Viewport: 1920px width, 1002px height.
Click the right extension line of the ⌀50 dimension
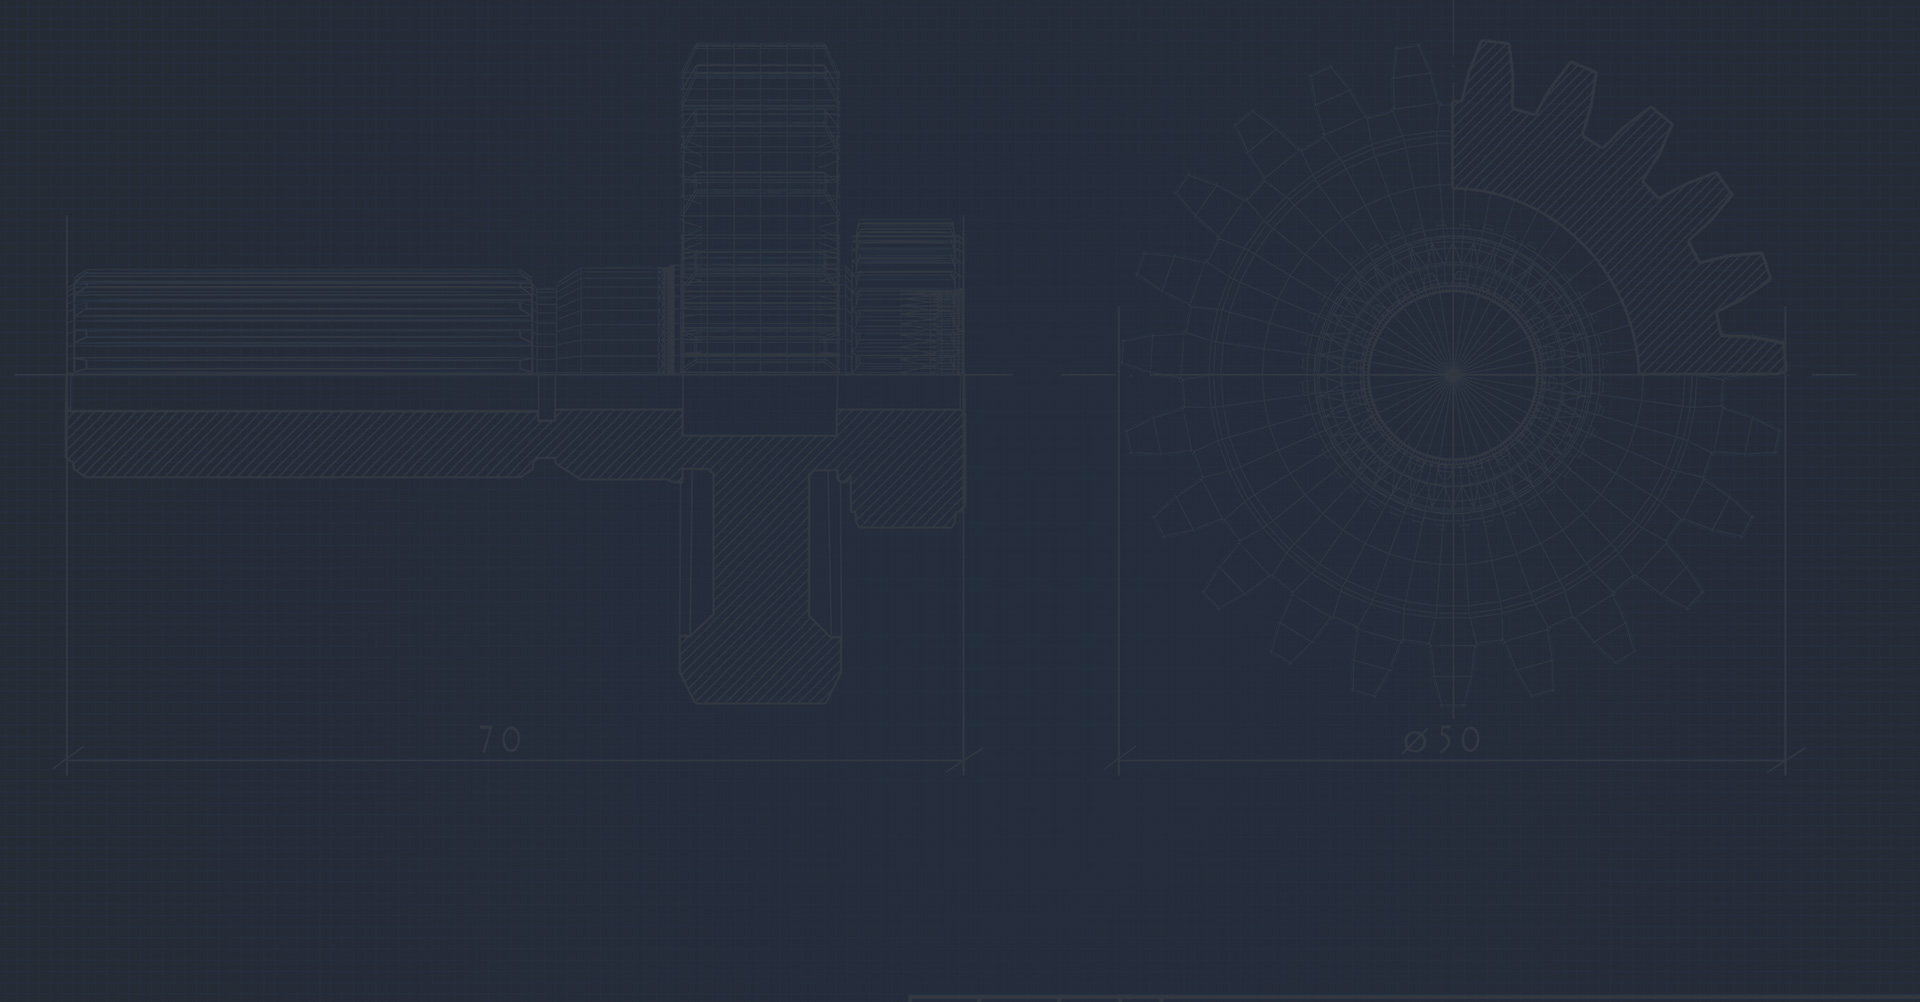(x=1785, y=600)
